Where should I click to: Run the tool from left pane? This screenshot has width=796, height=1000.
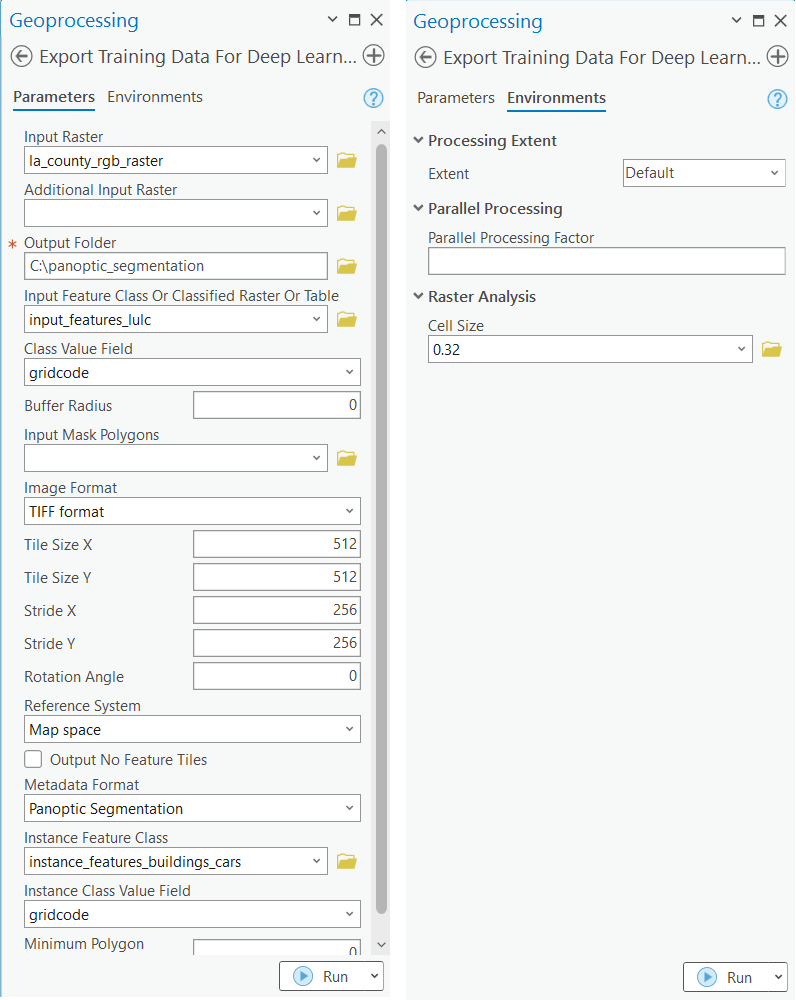(x=322, y=976)
